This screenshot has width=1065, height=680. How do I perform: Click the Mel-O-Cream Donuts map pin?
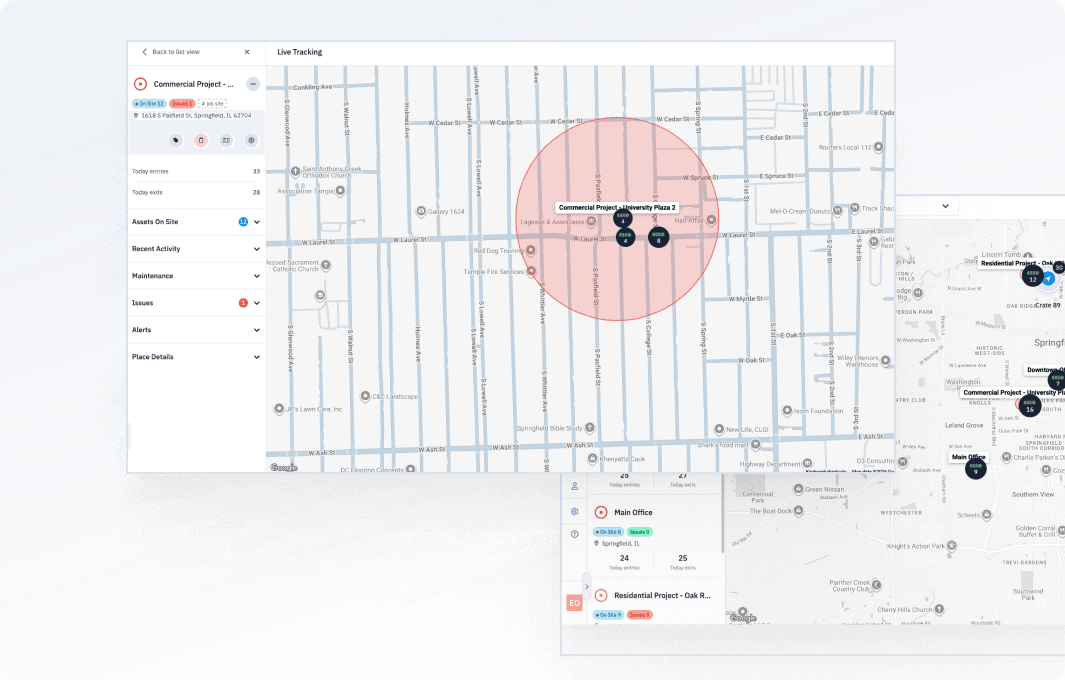pos(837,211)
